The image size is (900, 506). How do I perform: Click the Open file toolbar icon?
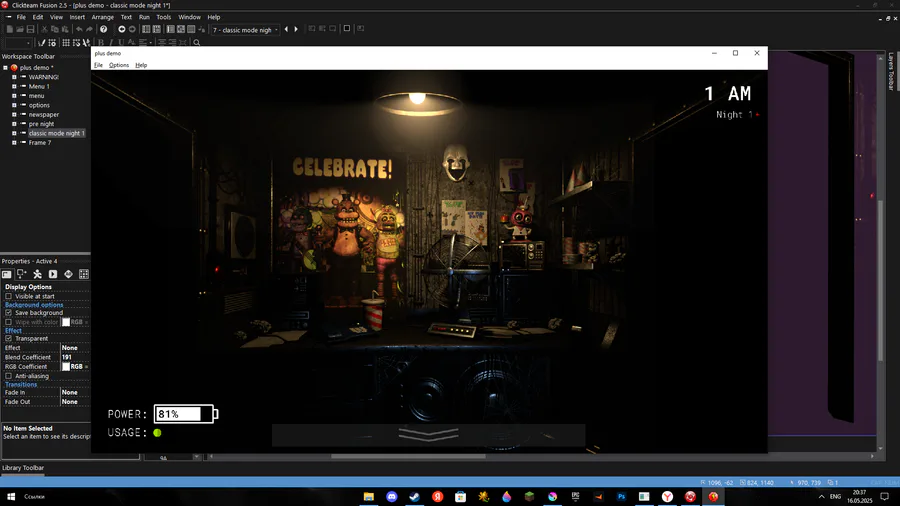pos(20,29)
